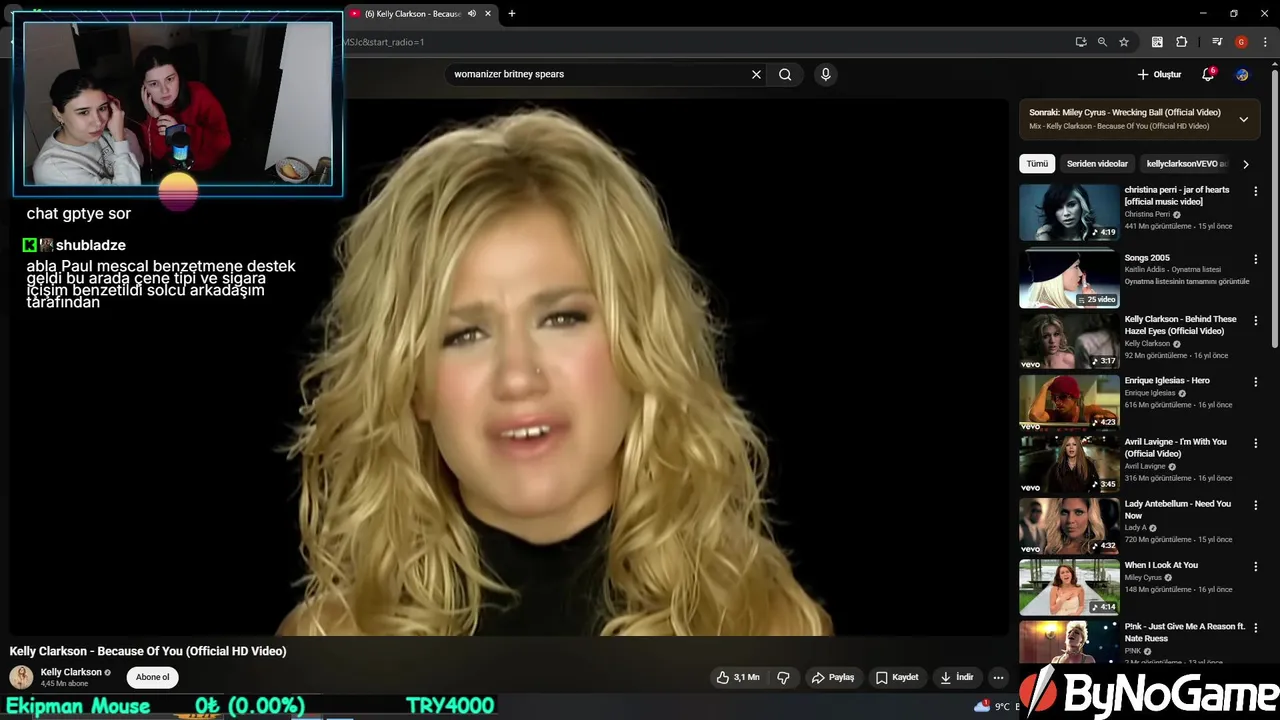Viewport: 1280px width, 720px height.
Task: Open the browser zoom magnifier icon
Action: click(x=1102, y=42)
